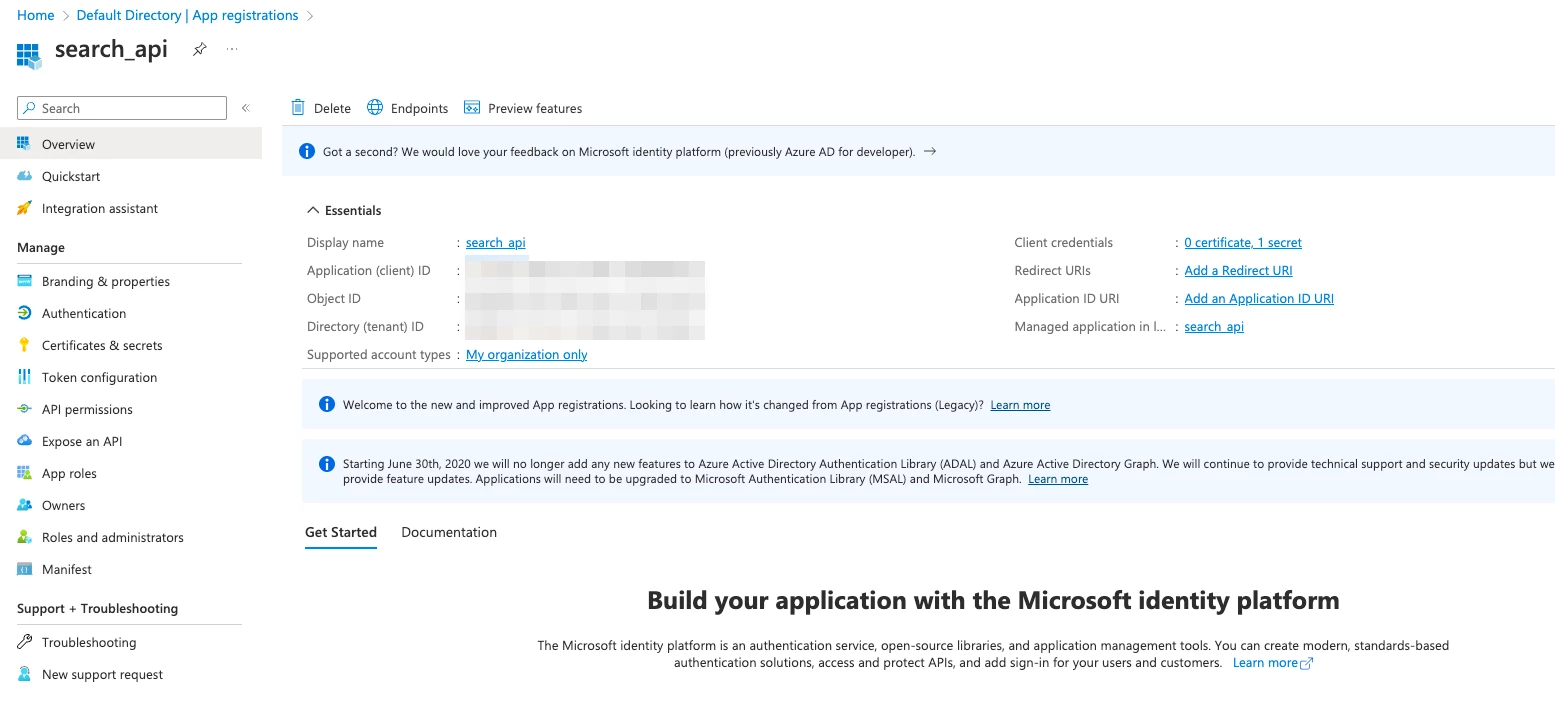Collapse the sidebar with the double chevron
The width and height of the screenshot is (1555, 701).
(245, 108)
